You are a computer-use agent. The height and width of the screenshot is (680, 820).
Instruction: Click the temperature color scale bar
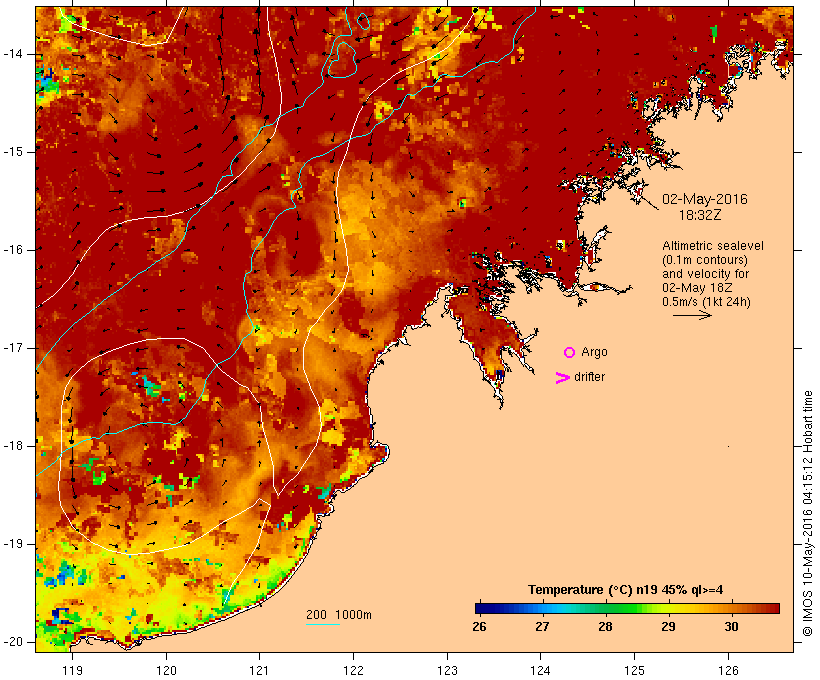point(628,608)
